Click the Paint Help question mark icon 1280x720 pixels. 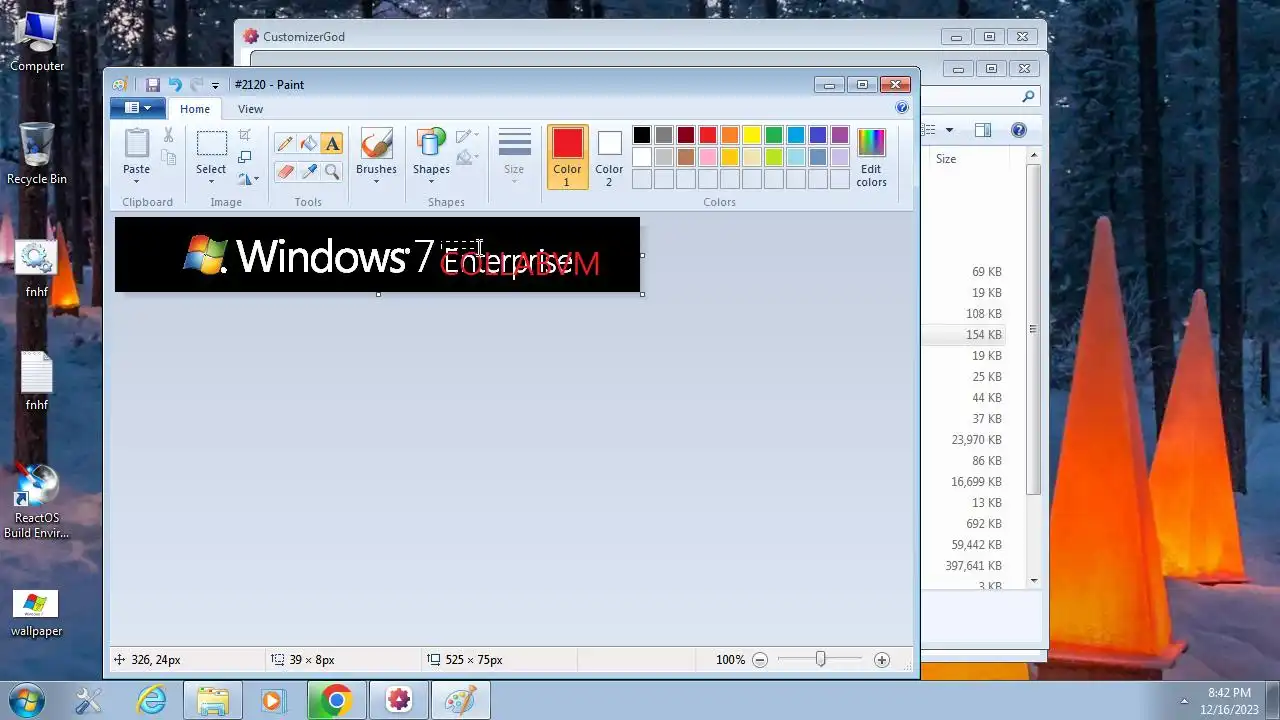click(902, 108)
